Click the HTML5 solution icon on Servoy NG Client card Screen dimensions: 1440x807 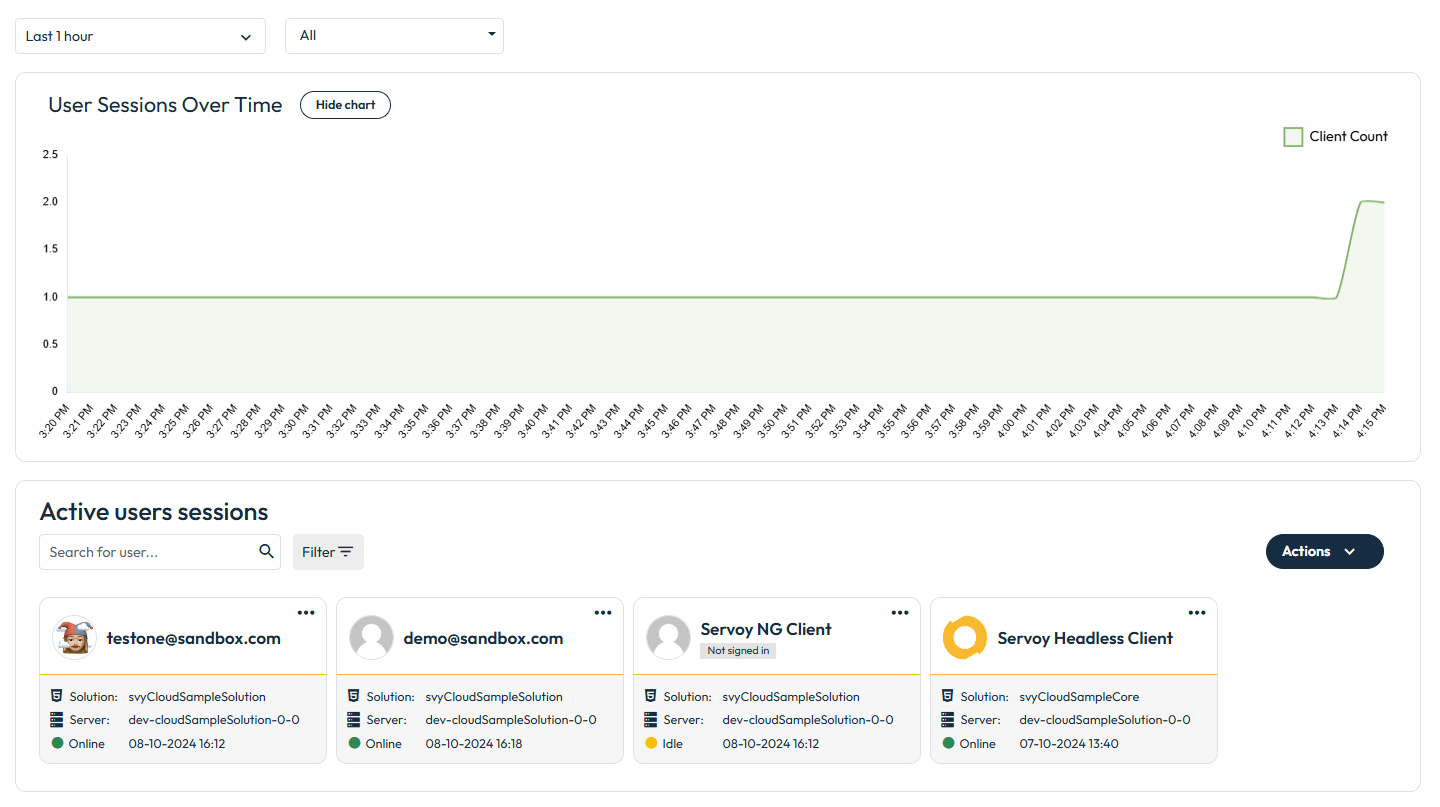651,696
